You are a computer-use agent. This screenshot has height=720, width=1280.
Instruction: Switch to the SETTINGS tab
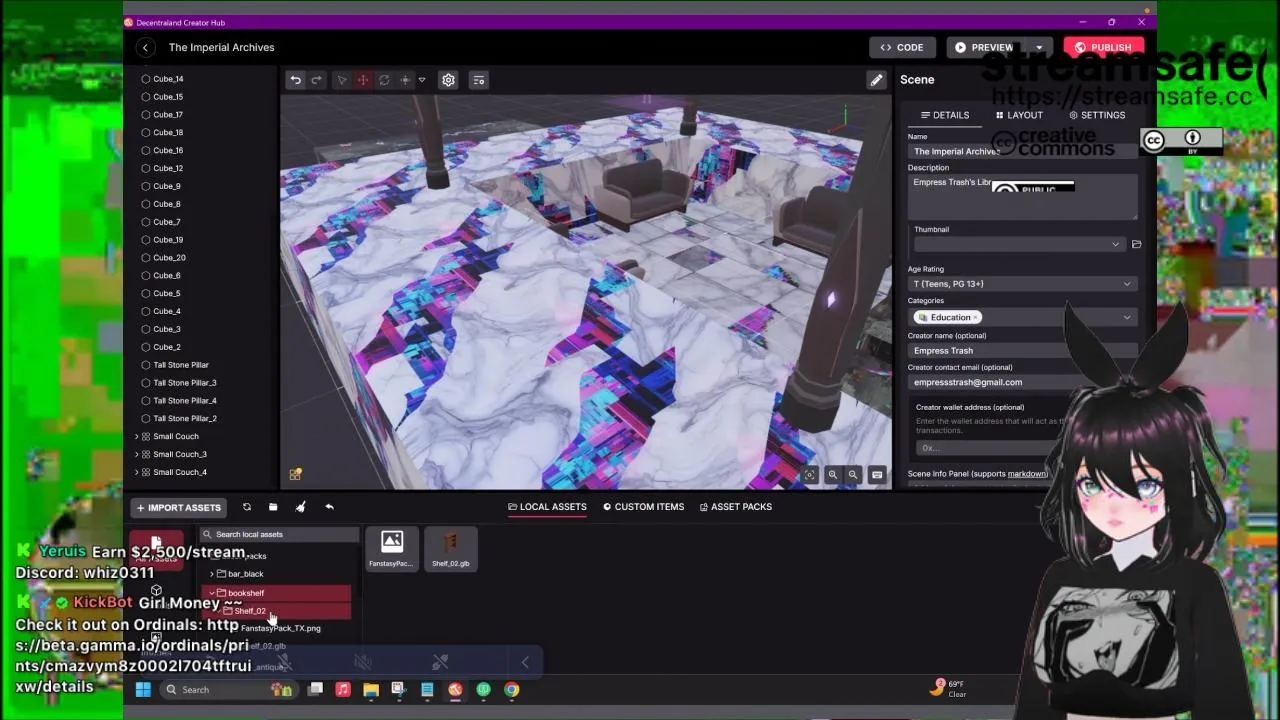click(1097, 115)
